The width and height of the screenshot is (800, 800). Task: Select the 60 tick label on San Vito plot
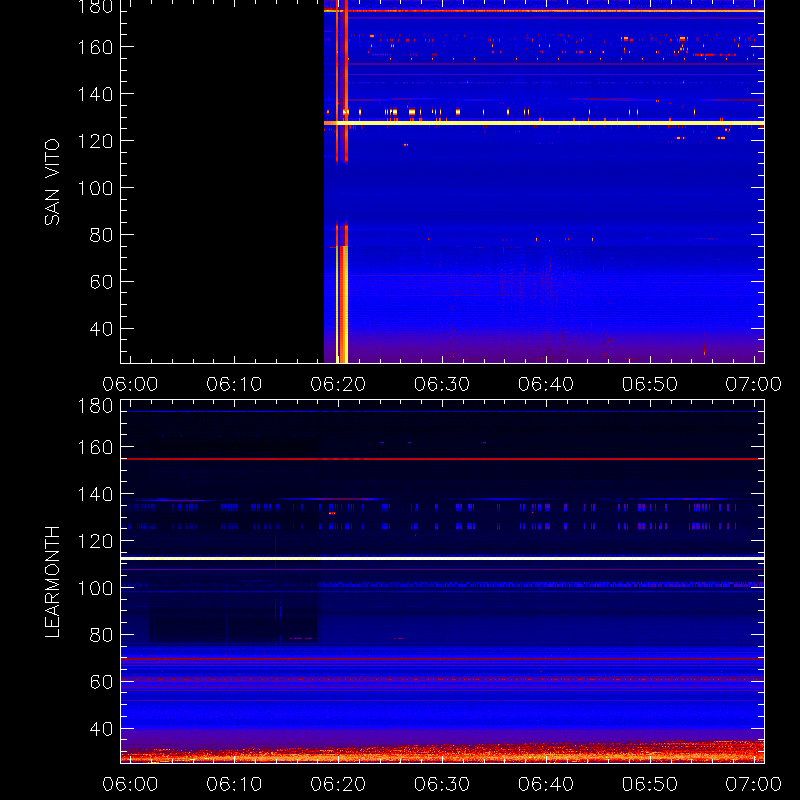pyautogui.click(x=101, y=282)
